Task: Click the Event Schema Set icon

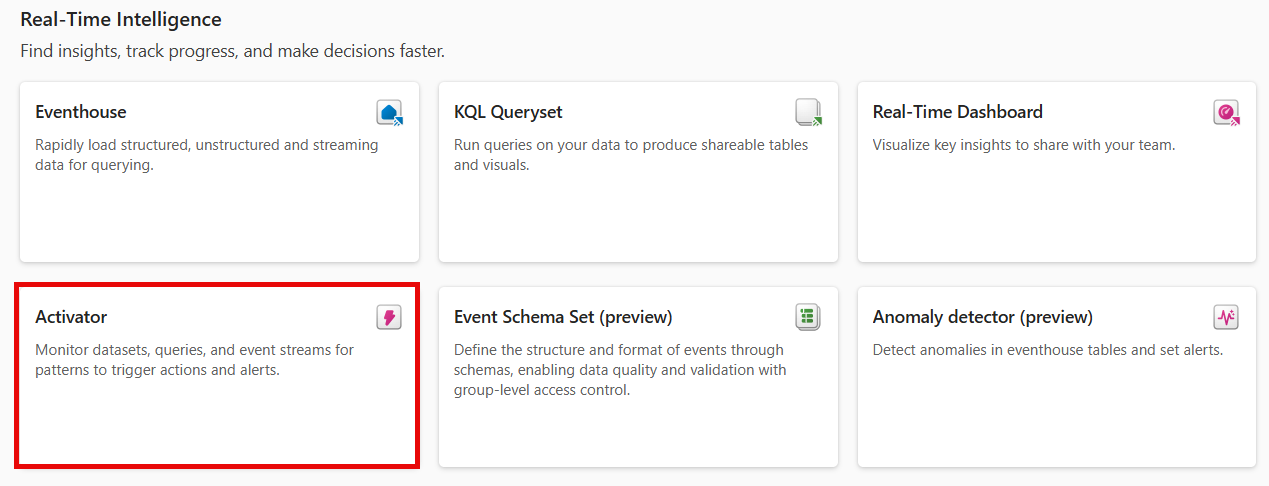Action: coord(808,318)
